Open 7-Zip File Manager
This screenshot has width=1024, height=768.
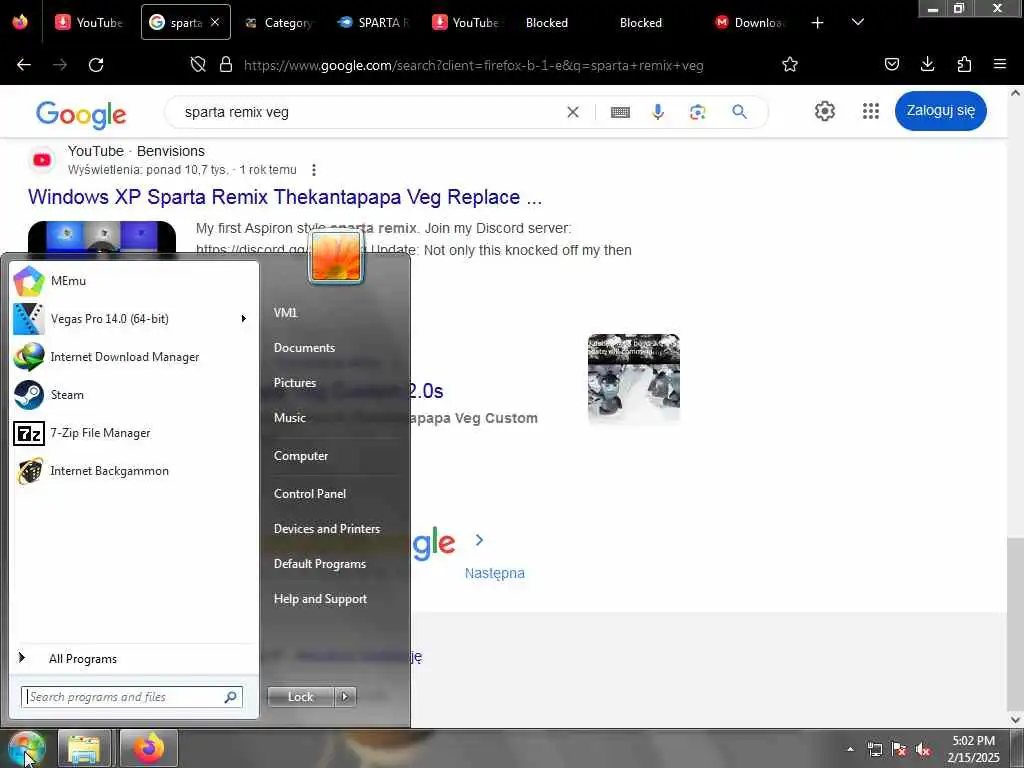(x=134, y=432)
